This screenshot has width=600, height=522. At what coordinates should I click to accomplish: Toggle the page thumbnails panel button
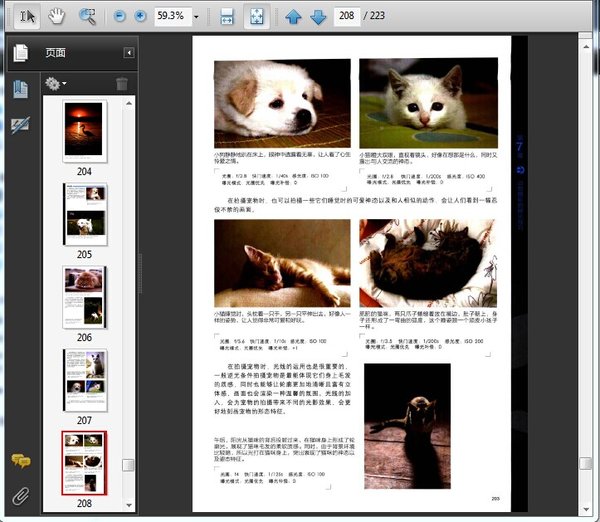click(20, 53)
